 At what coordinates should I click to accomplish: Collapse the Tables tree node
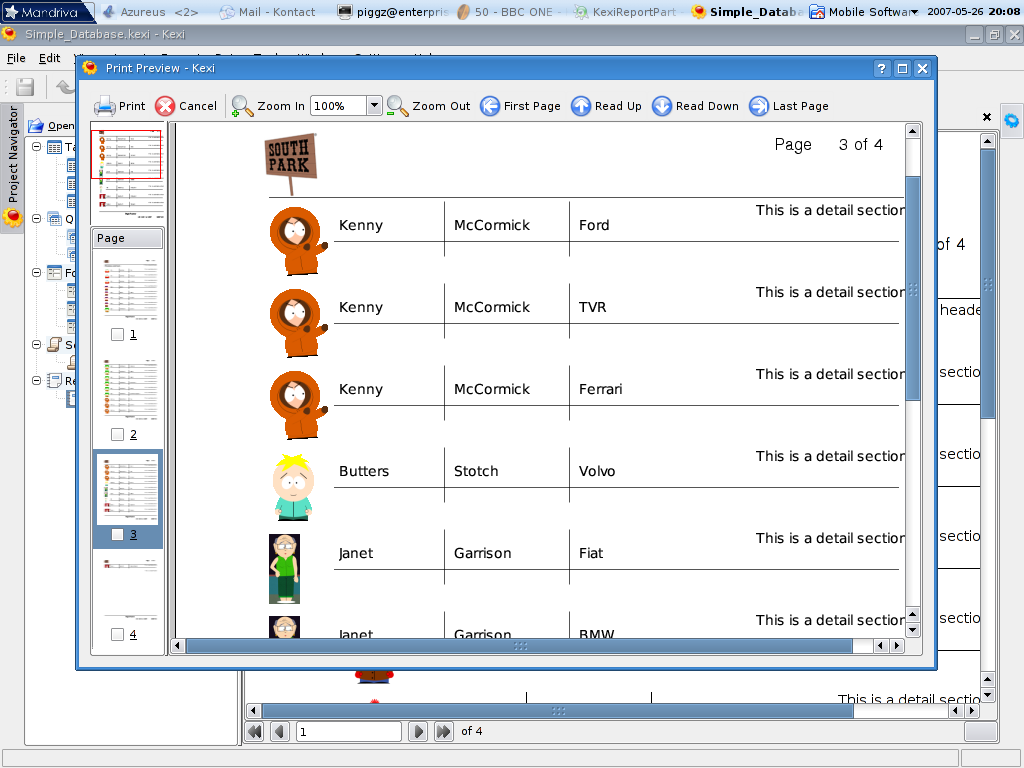coord(37,147)
